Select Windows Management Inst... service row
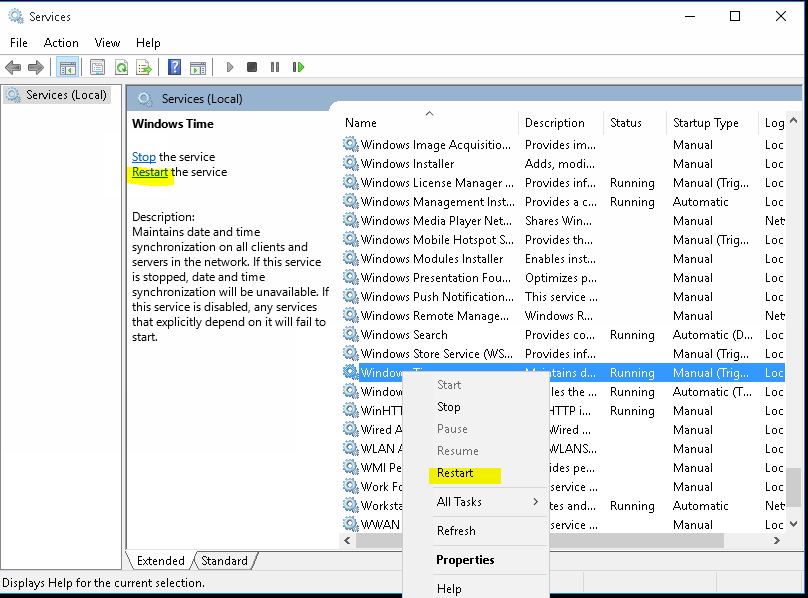Viewport: 808px width, 598px height. coord(563,202)
